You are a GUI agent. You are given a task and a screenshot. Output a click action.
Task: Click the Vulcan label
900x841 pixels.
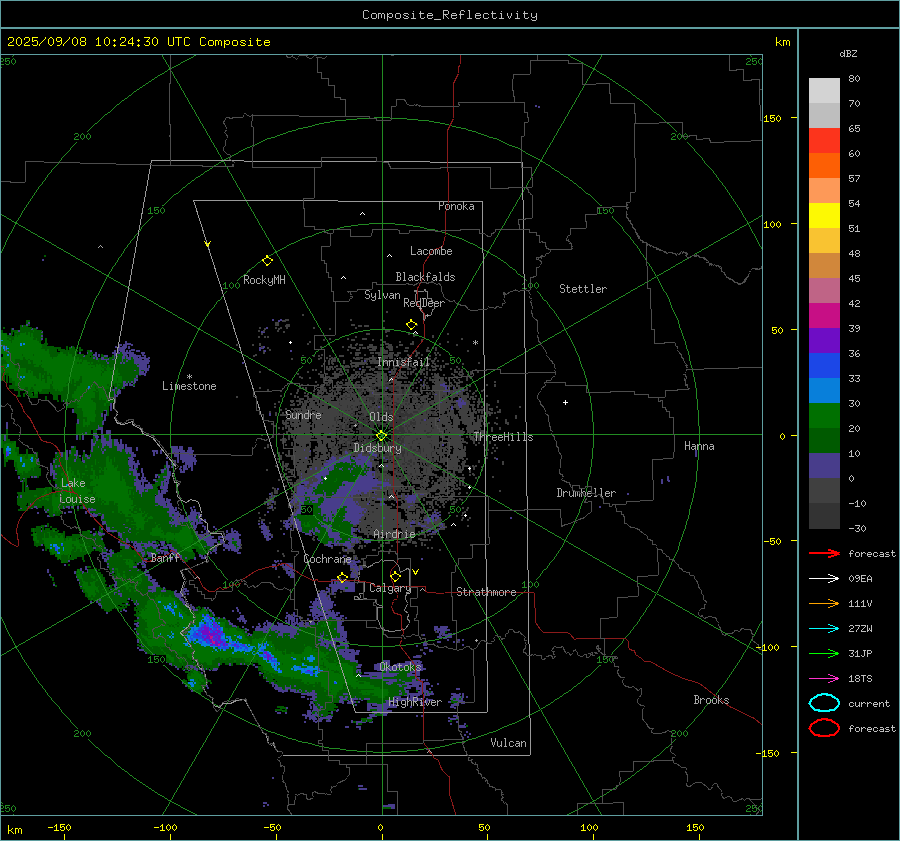509,743
